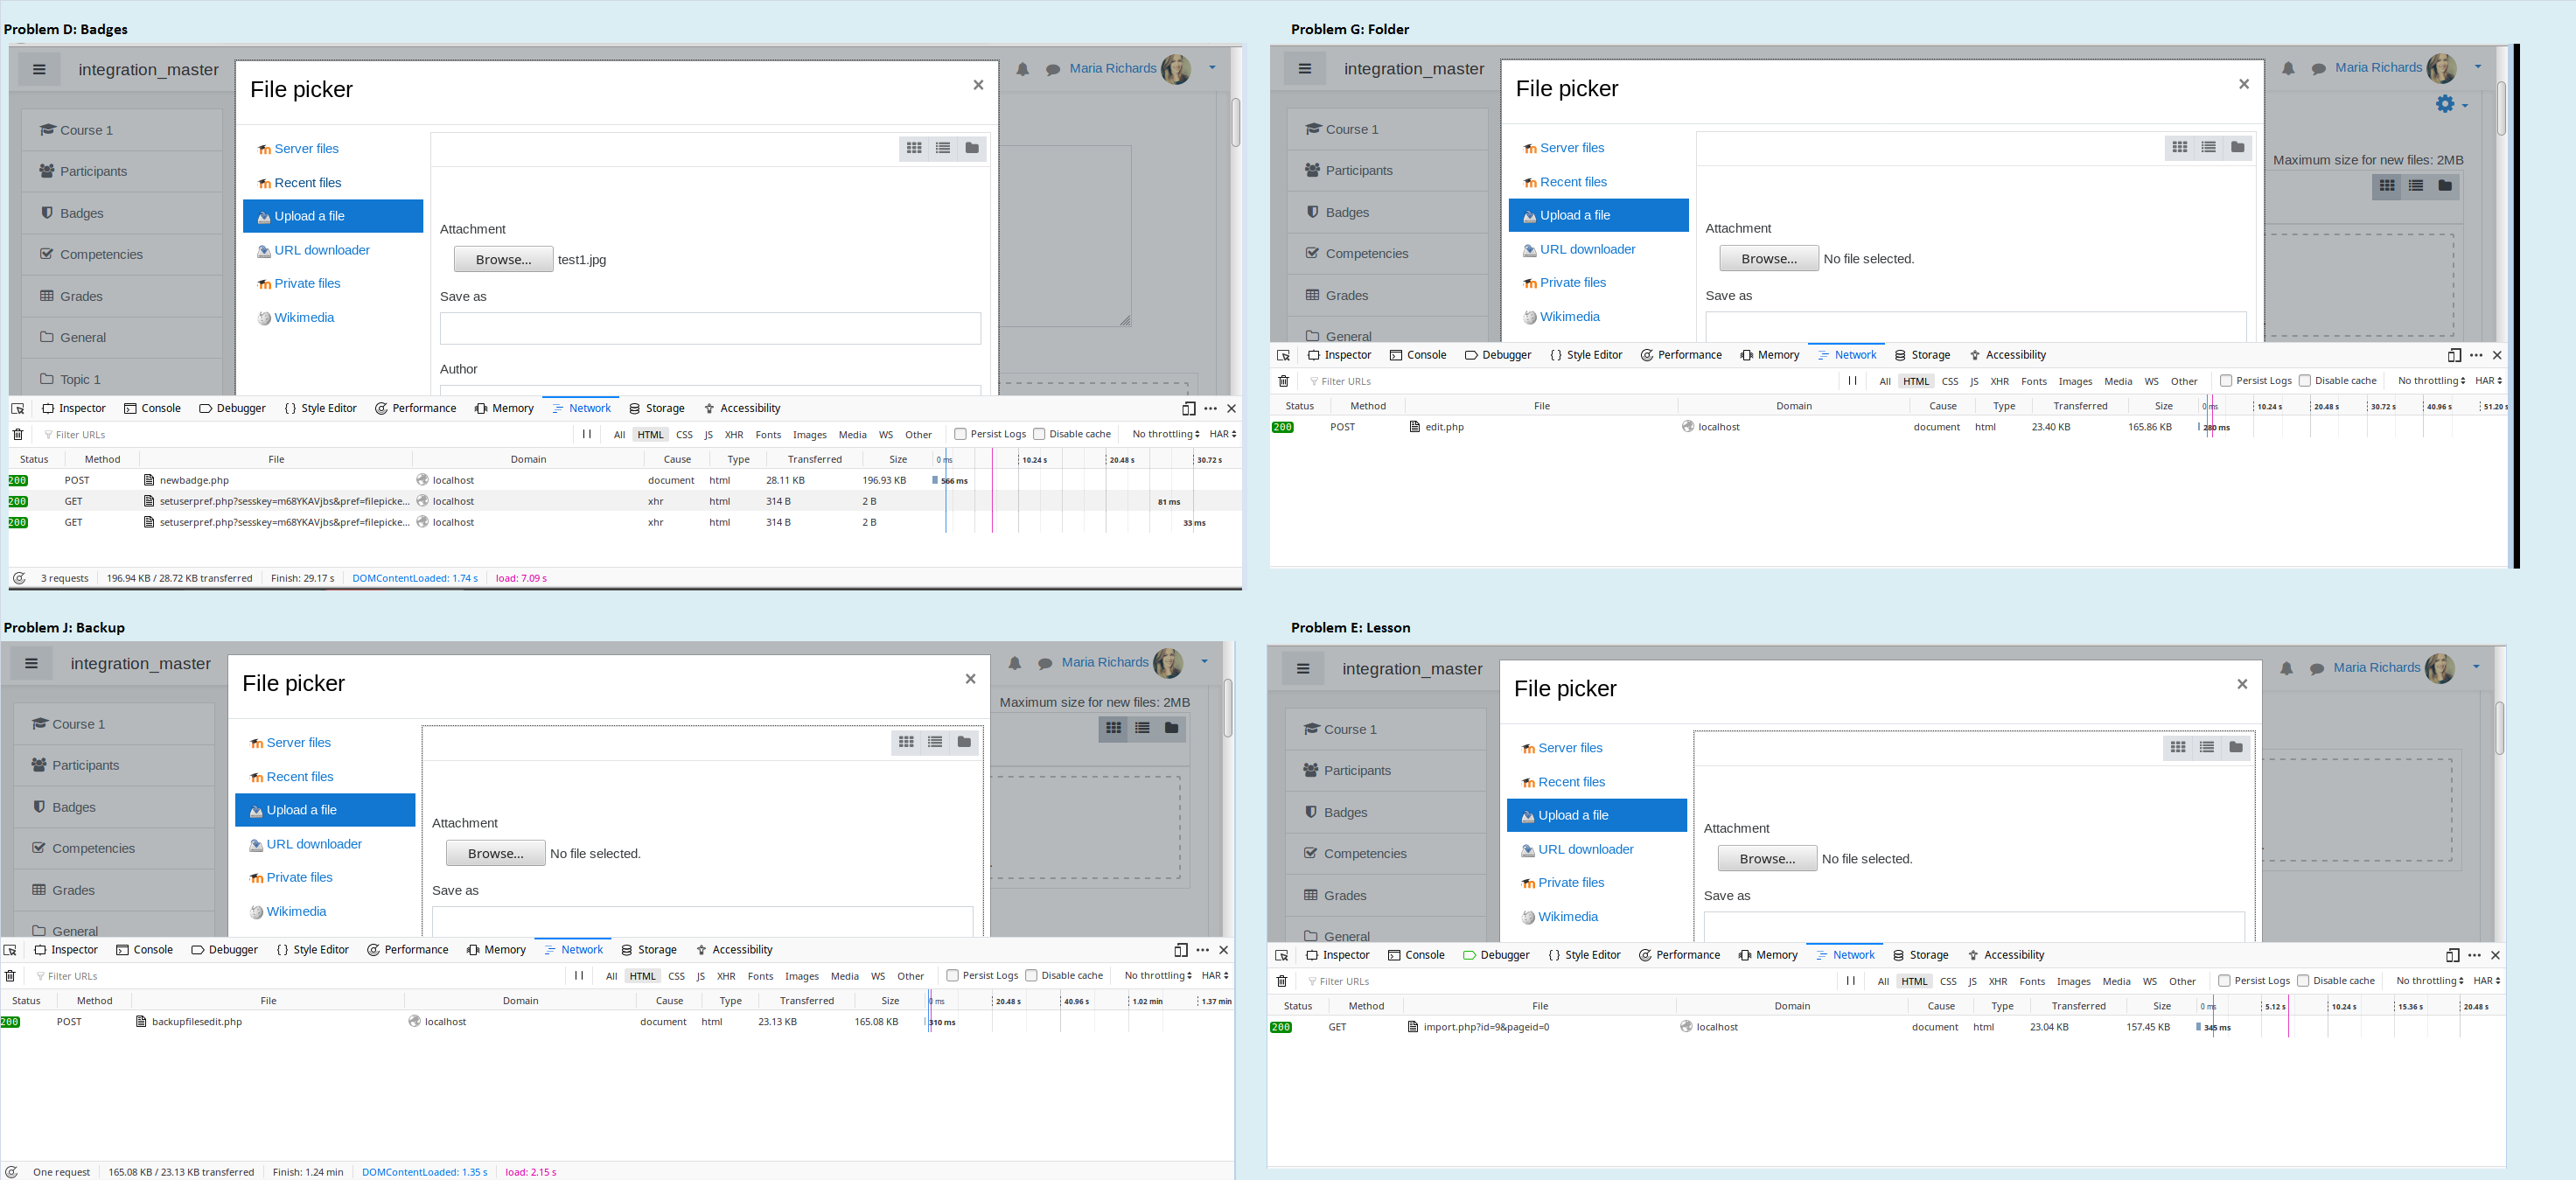Click hamburger menu icon in Folder panel
Screen dimensions: 2576x1180
click(1305, 69)
